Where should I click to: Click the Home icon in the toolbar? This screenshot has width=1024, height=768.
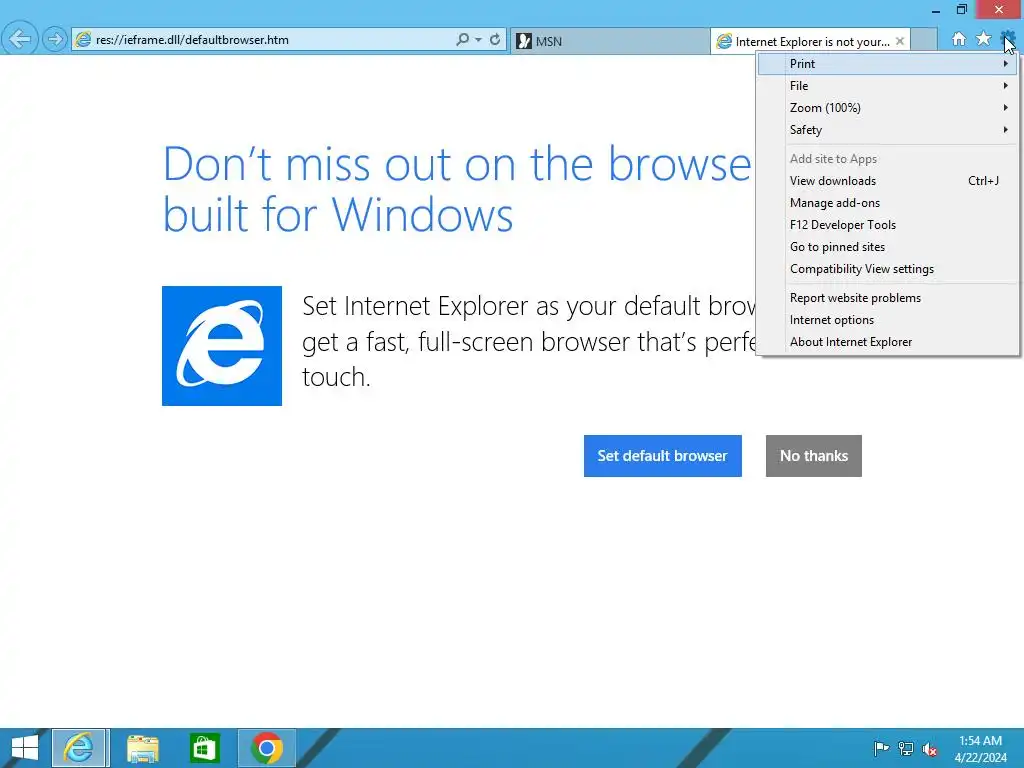point(959,39)
